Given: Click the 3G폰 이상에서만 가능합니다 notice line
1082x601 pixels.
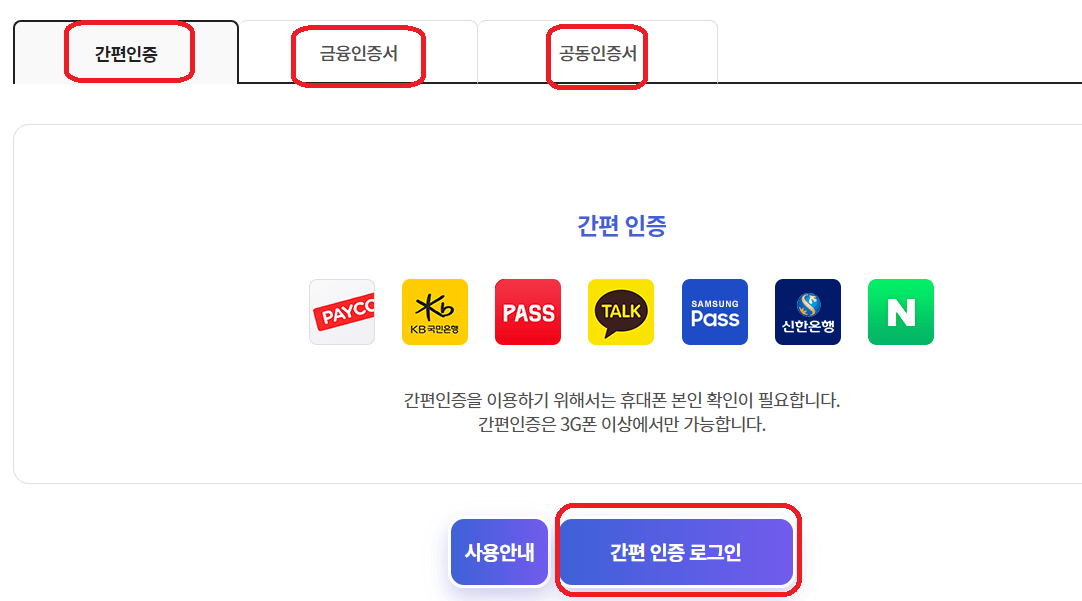Looking at the screenshot, I should point(622,424).
